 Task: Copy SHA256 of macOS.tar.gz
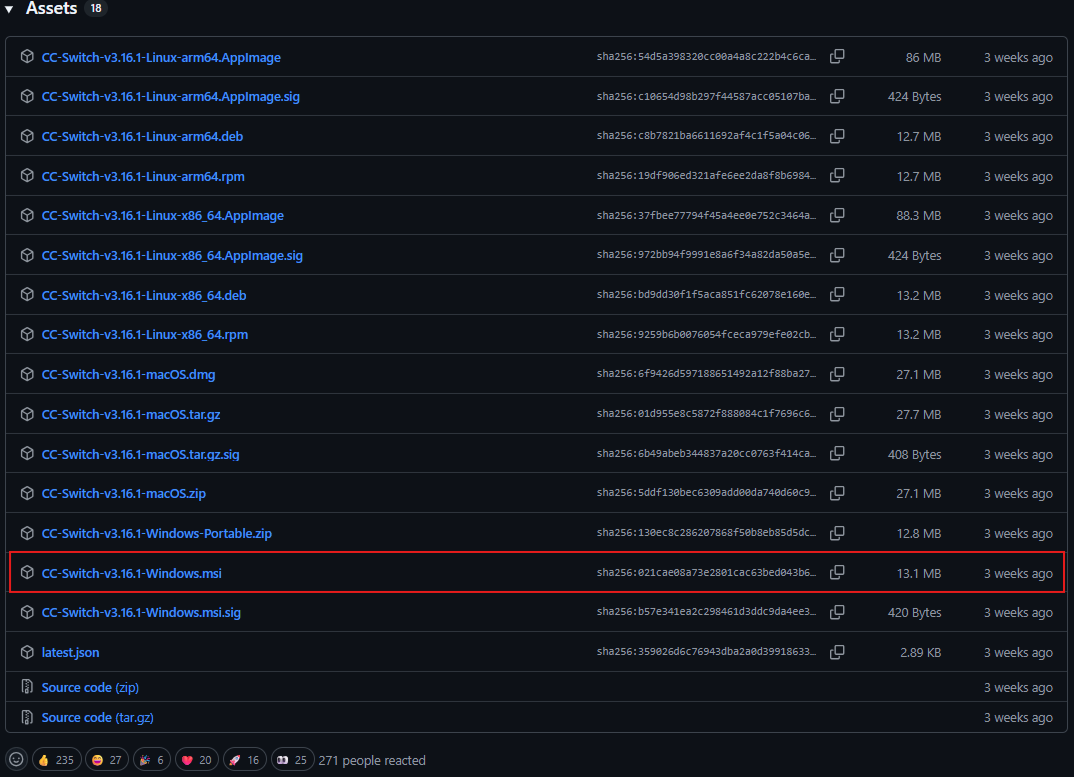[x=837, y=414]
